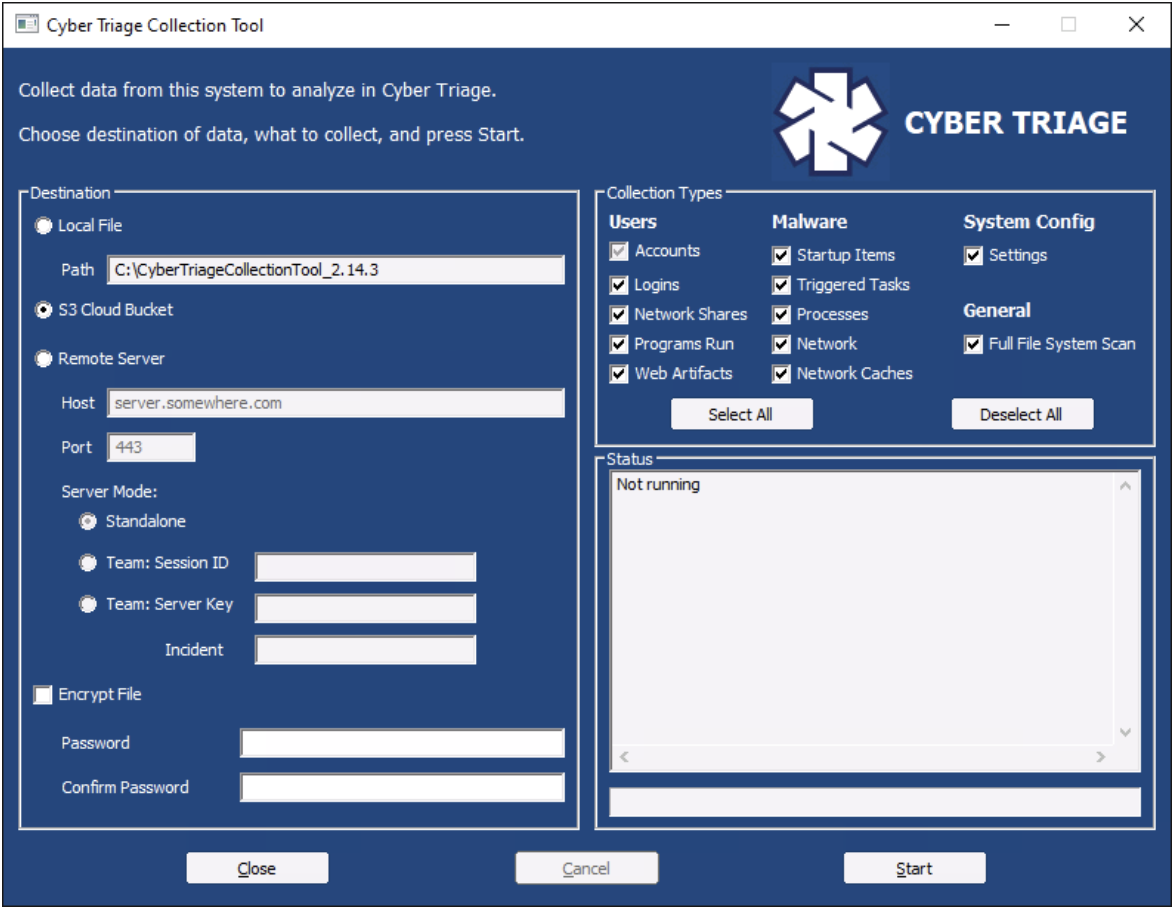Click the 'Malware' column heading
The image size is (1174, 908).
(x=809, y=222)
